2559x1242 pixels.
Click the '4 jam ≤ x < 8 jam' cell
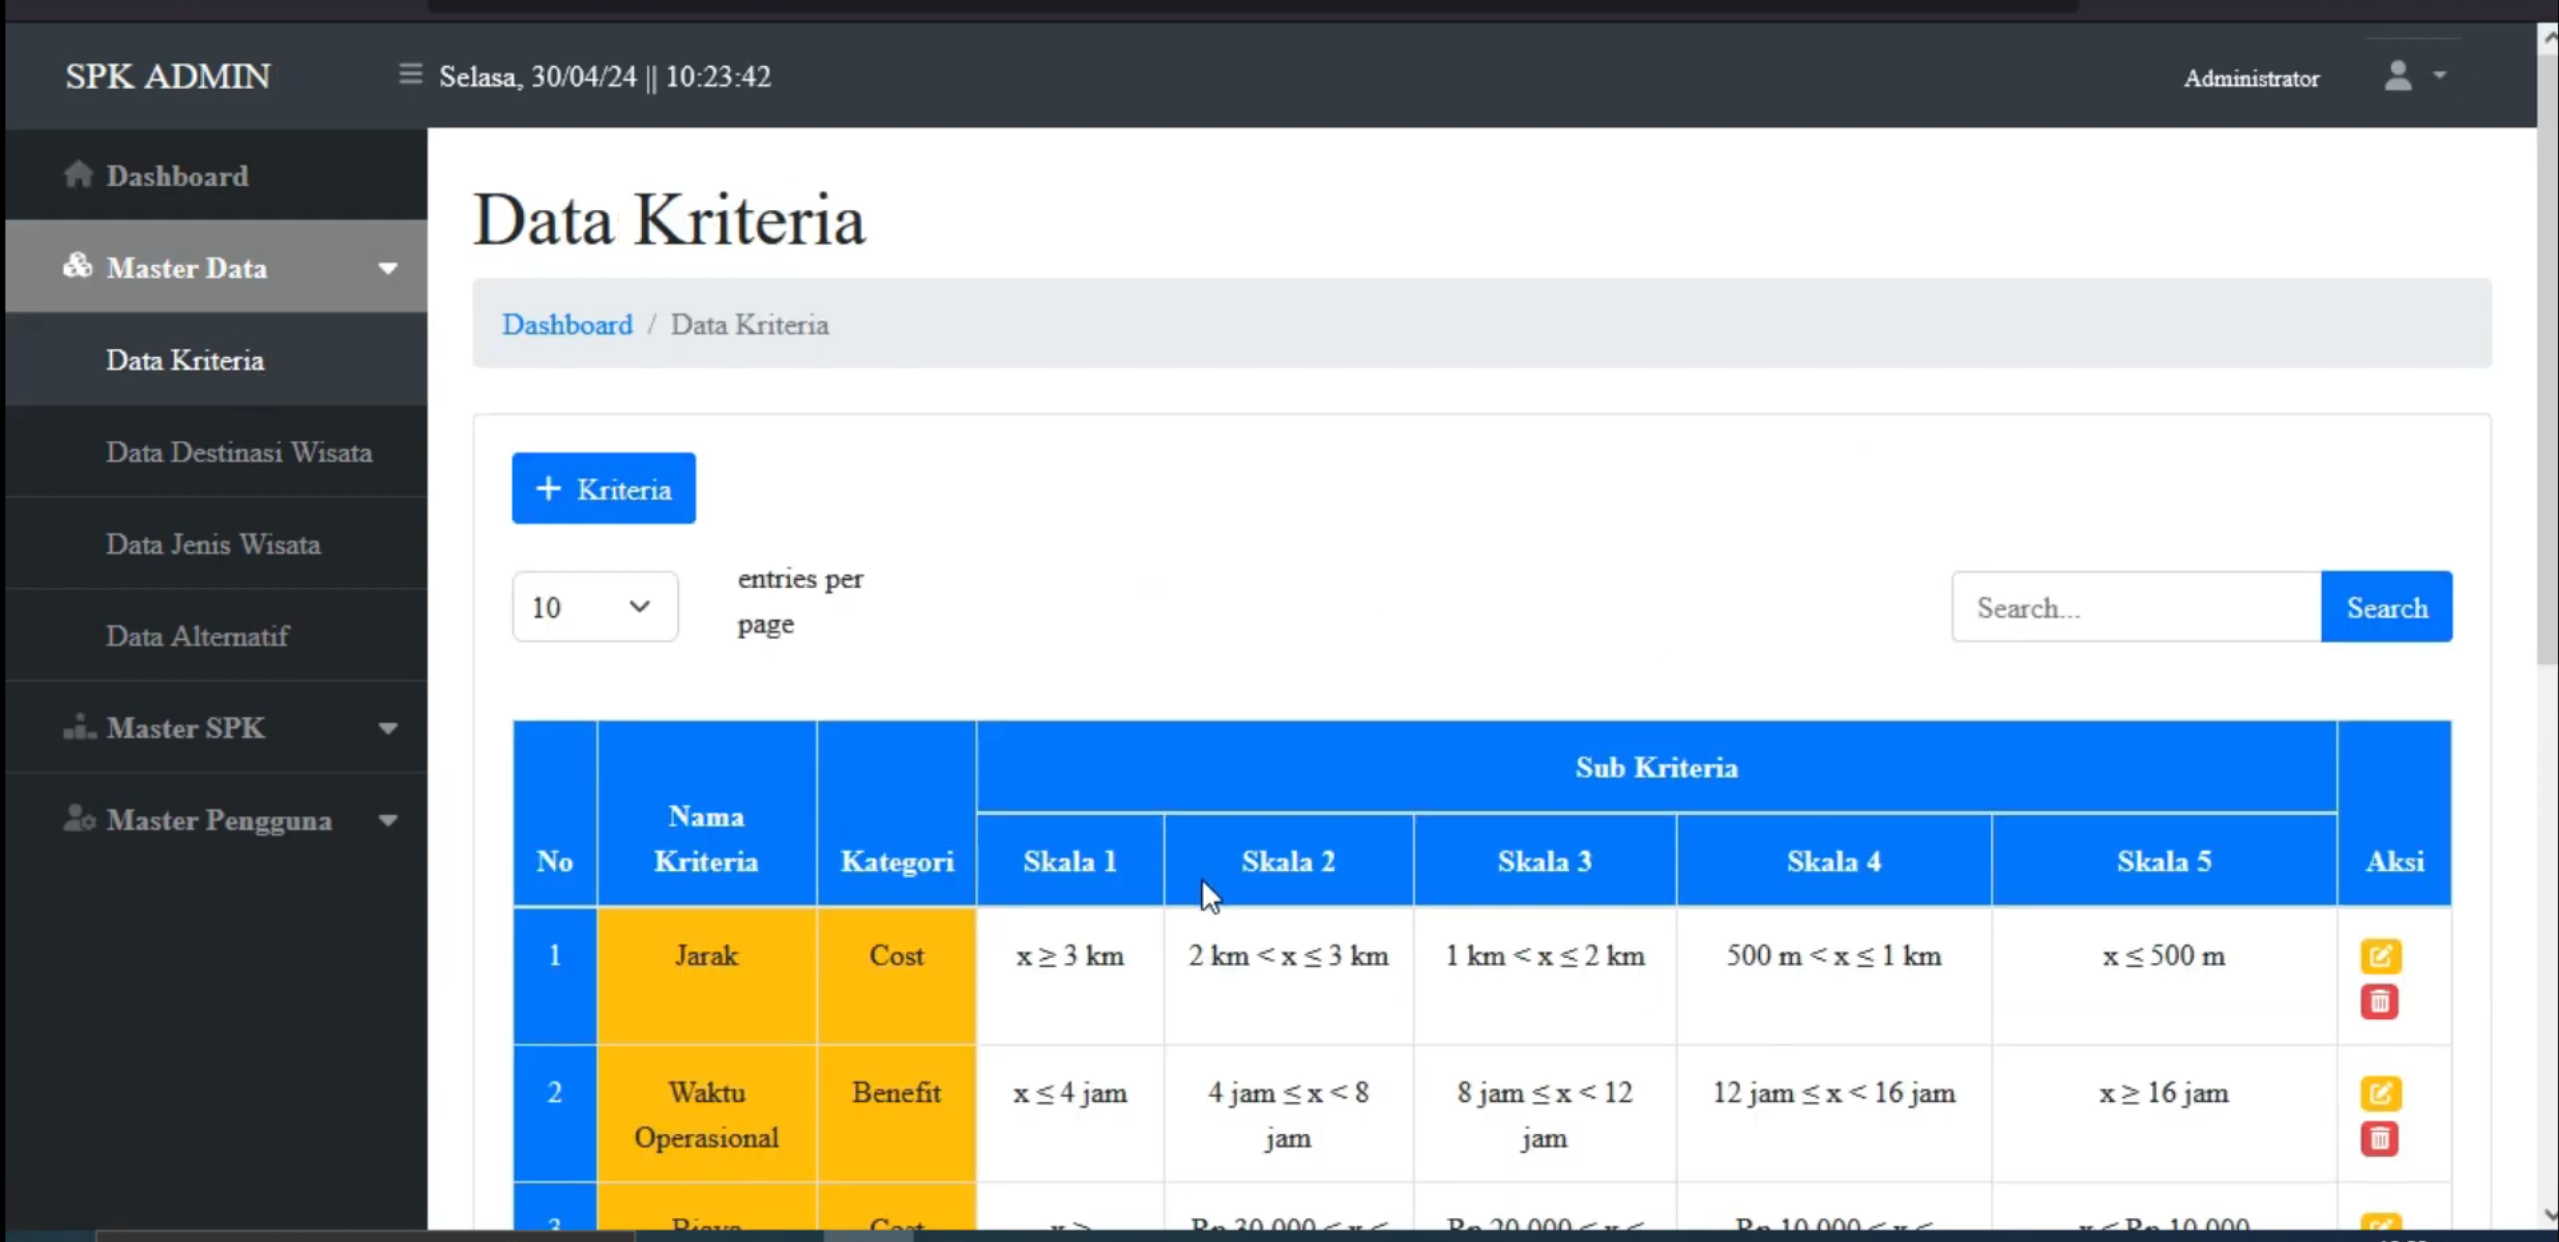tap(1288, 1115)
